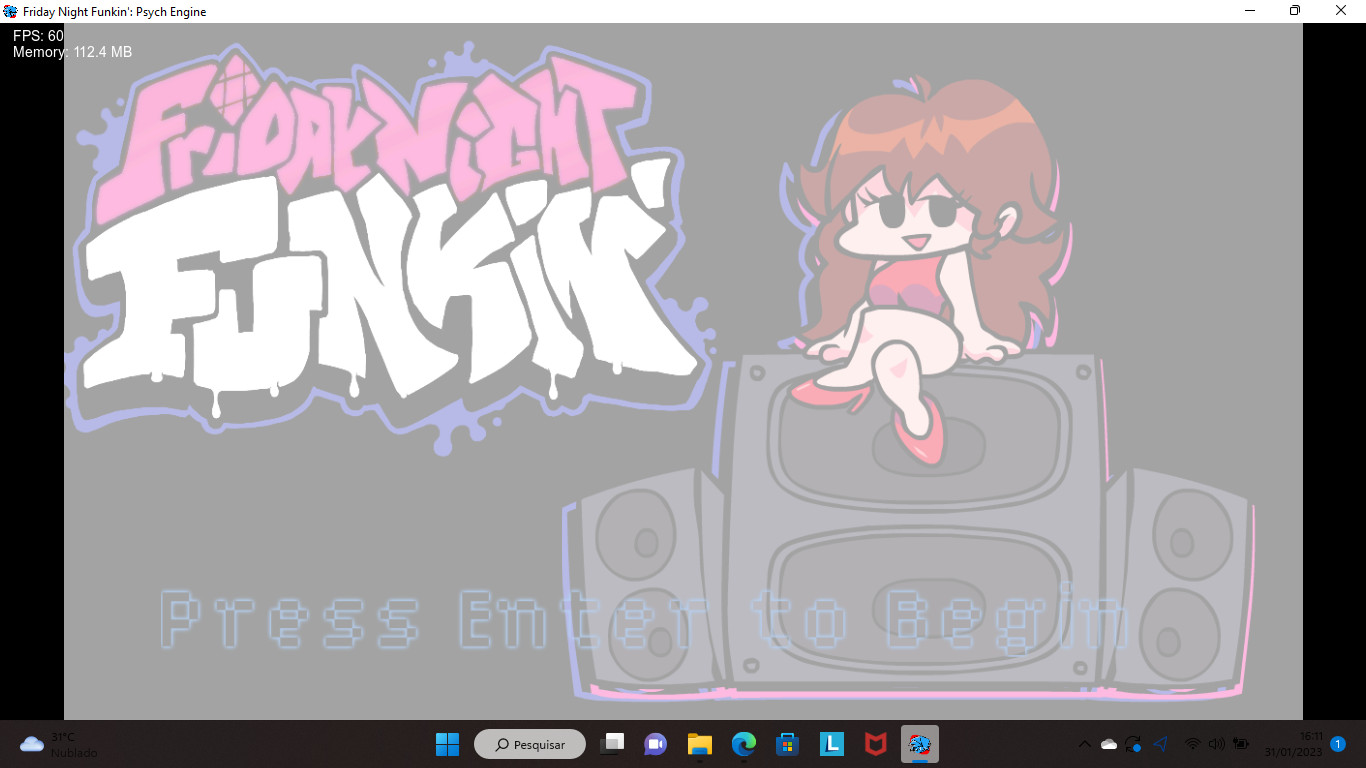Open the volume control in the tray
The image size is (1366, 768).
(x=1216, y=744)
